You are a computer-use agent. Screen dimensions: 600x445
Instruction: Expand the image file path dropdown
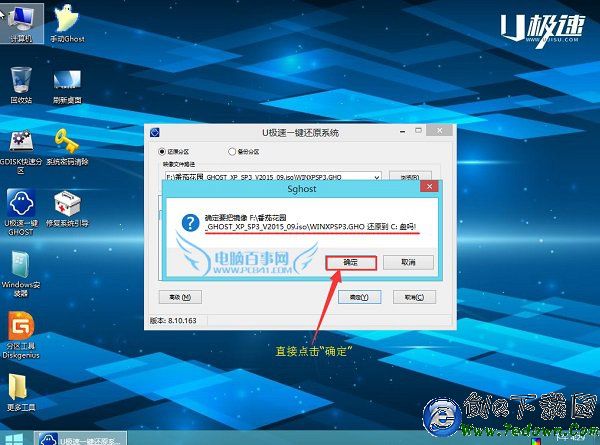377,177
